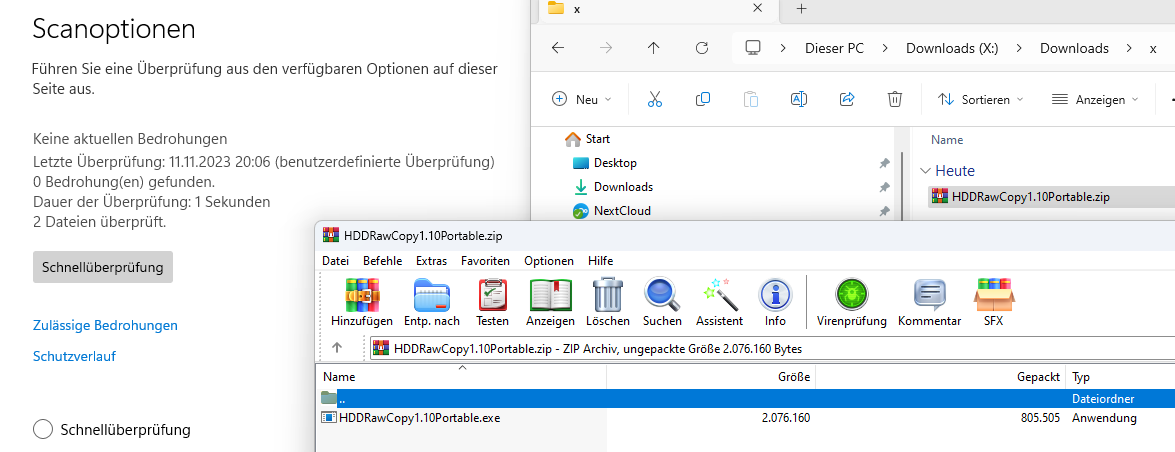Viewport: 1175px width, 452px height.
Task: Open Desktop in Explorer sidebar
Action: tap(605, 163)
